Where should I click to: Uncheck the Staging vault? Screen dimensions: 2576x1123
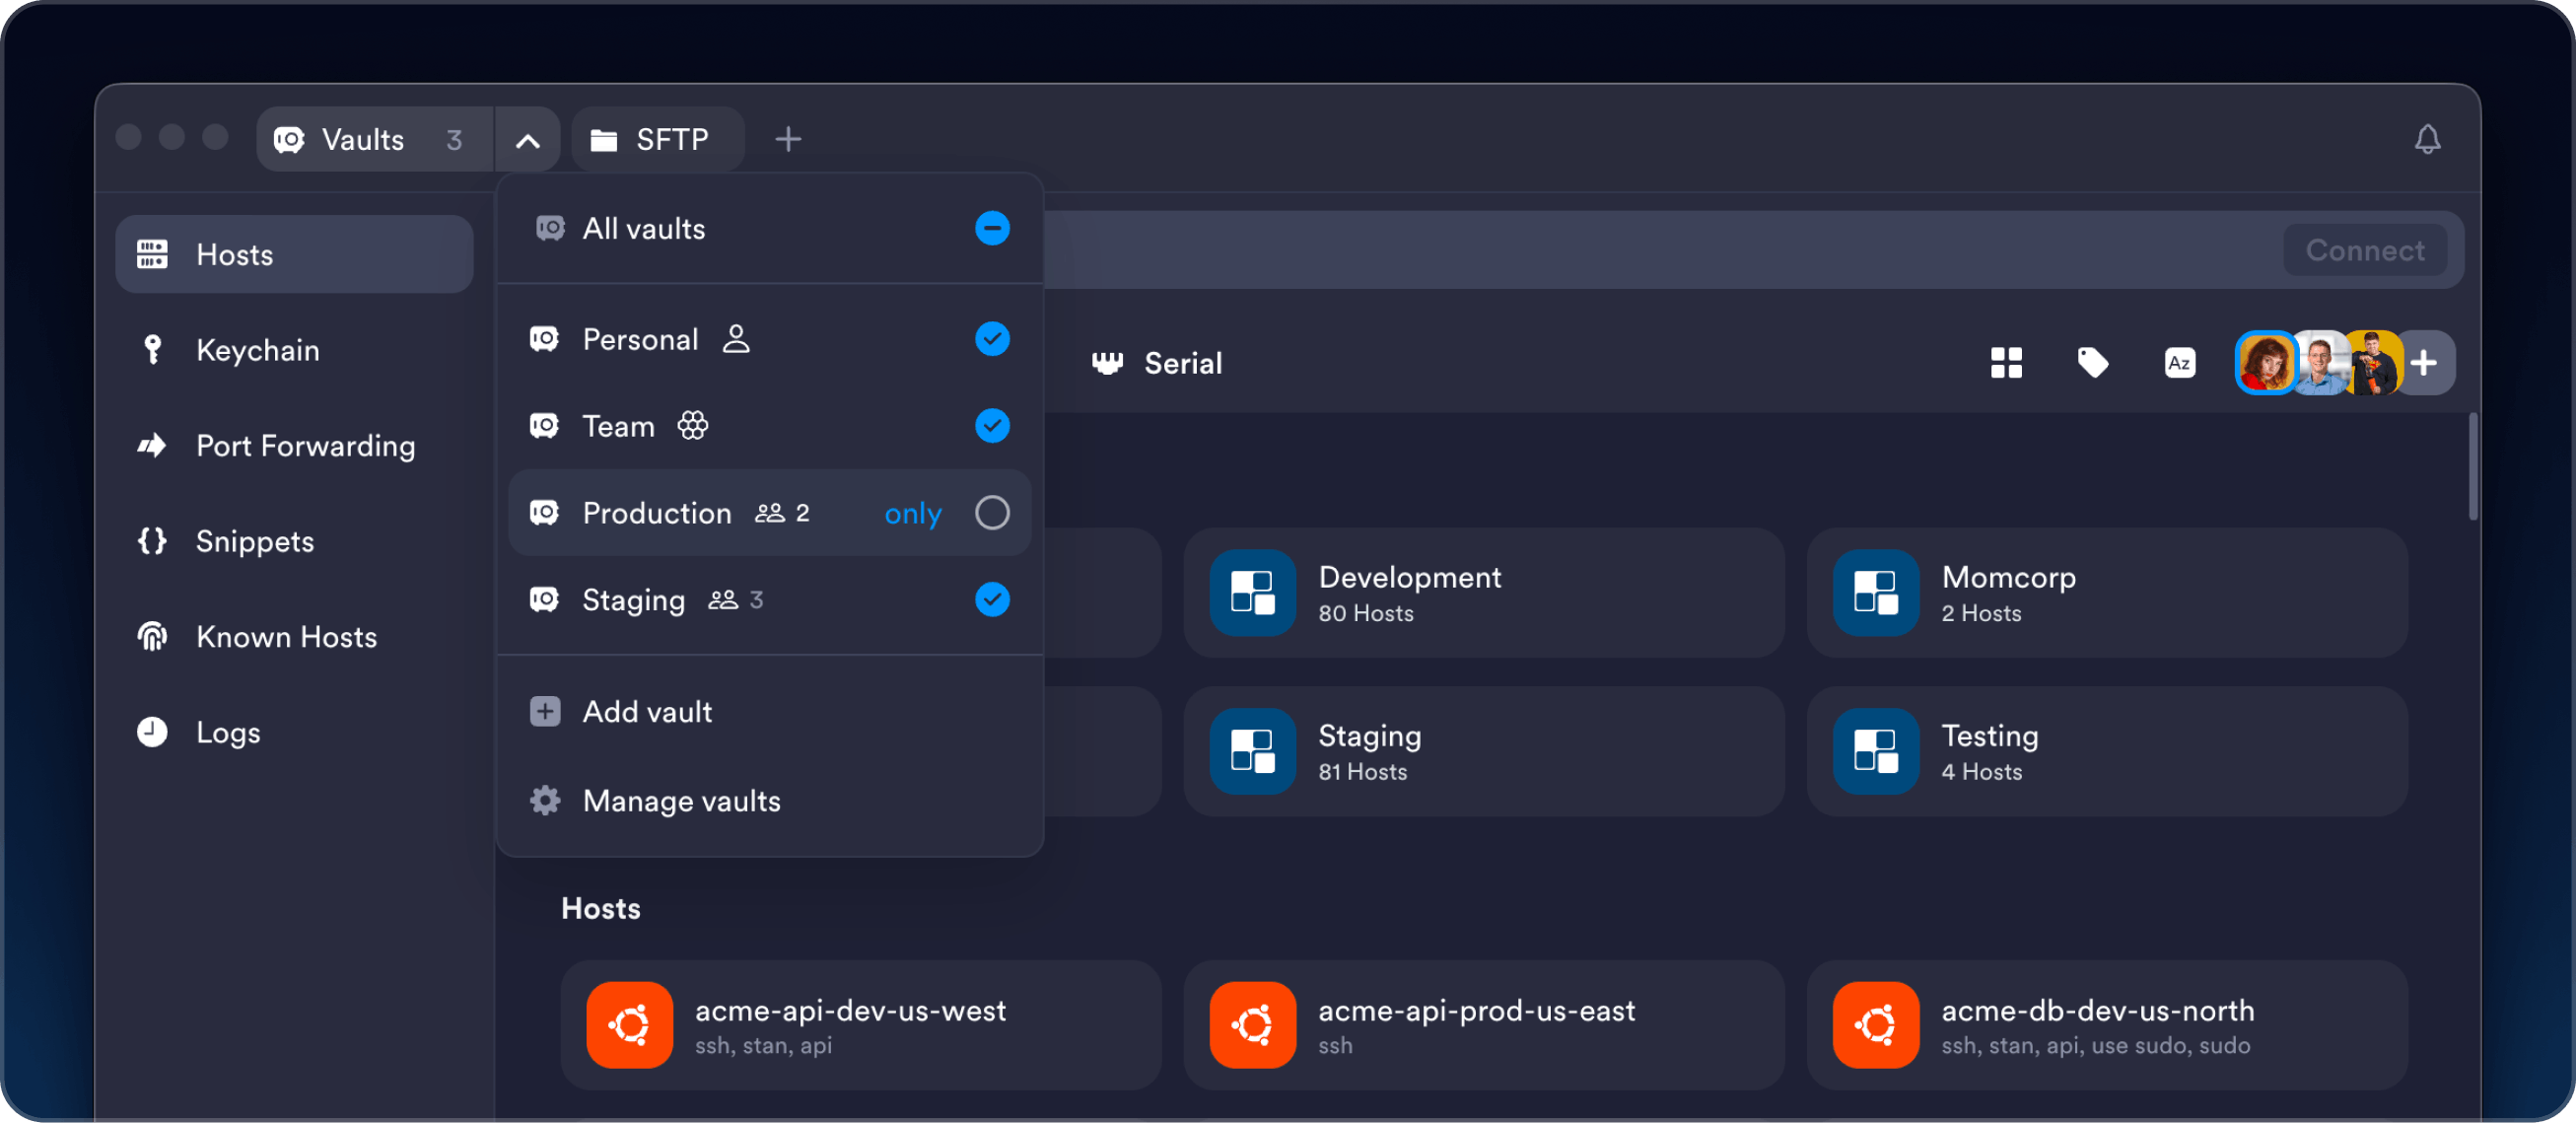tap(992, 600)
